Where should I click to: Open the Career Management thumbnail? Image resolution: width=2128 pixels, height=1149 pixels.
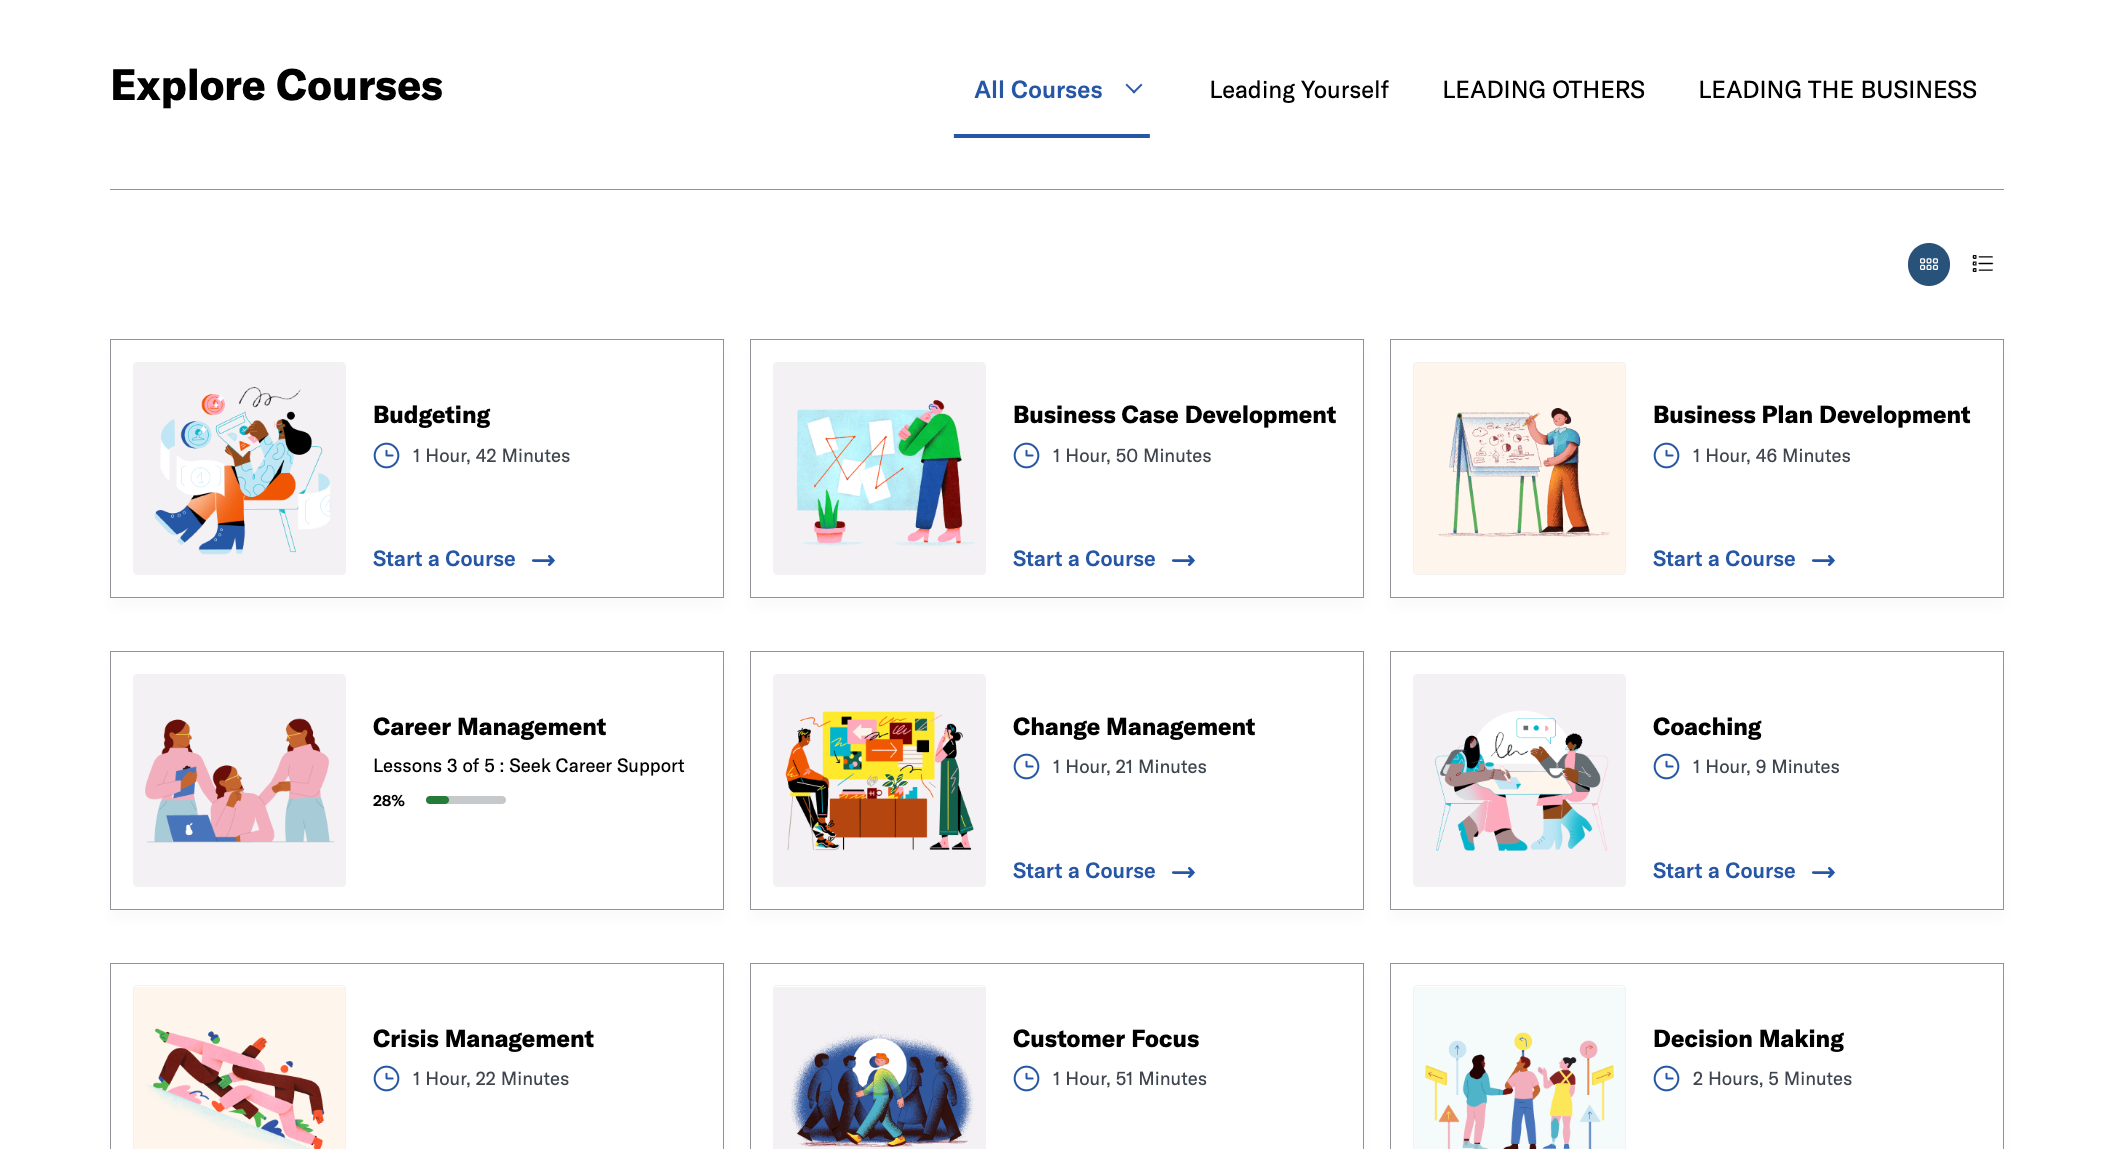pyautogui.click(x=239, y=780)
